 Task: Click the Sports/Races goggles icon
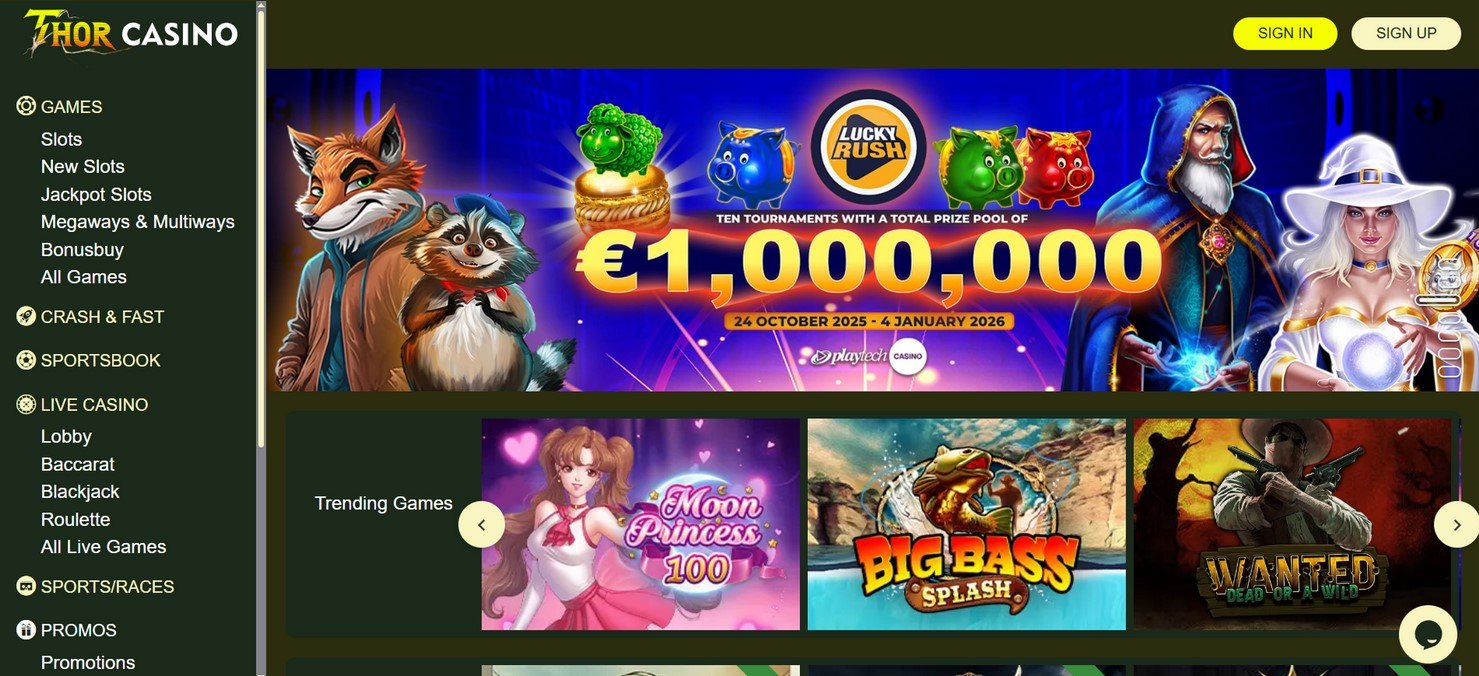pyautogui.click(x=26, y=586)
